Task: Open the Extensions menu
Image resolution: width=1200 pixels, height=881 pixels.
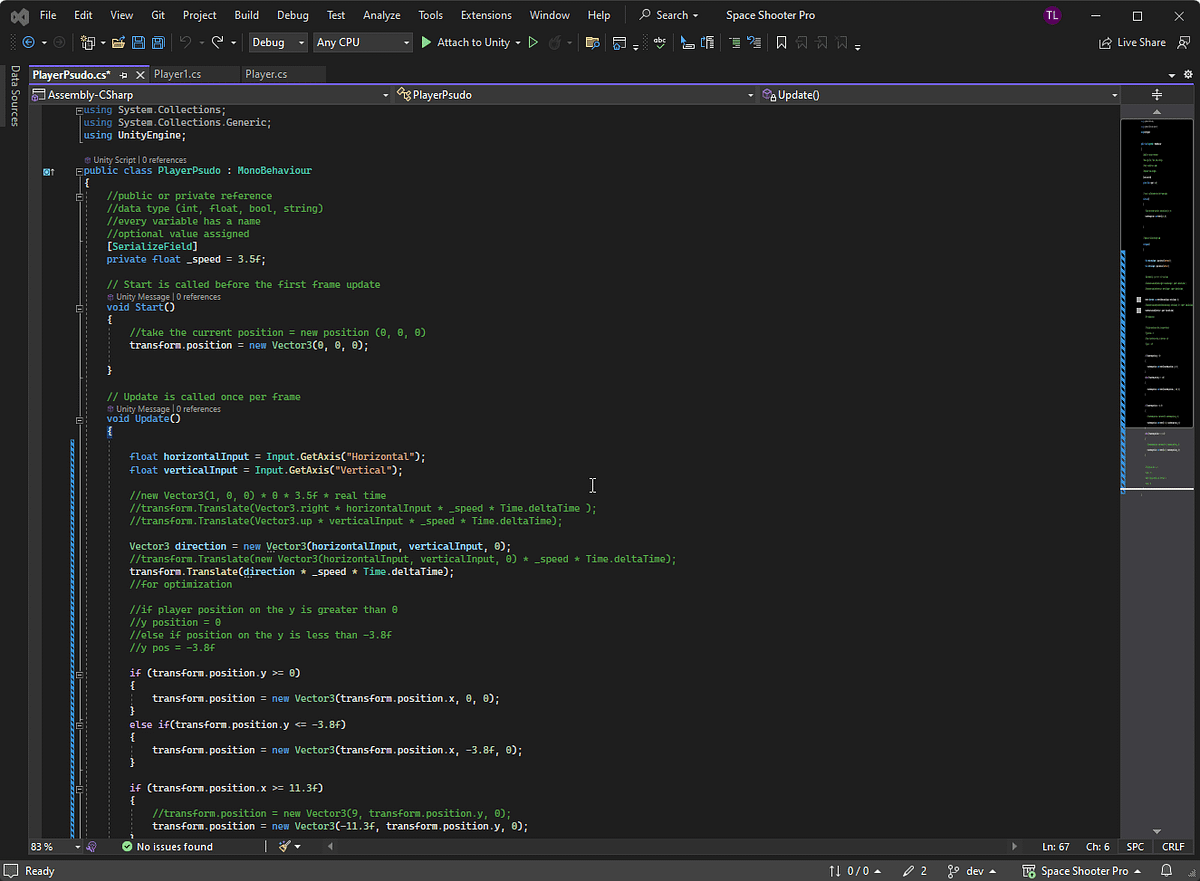Action: click(x=486, y=15)
